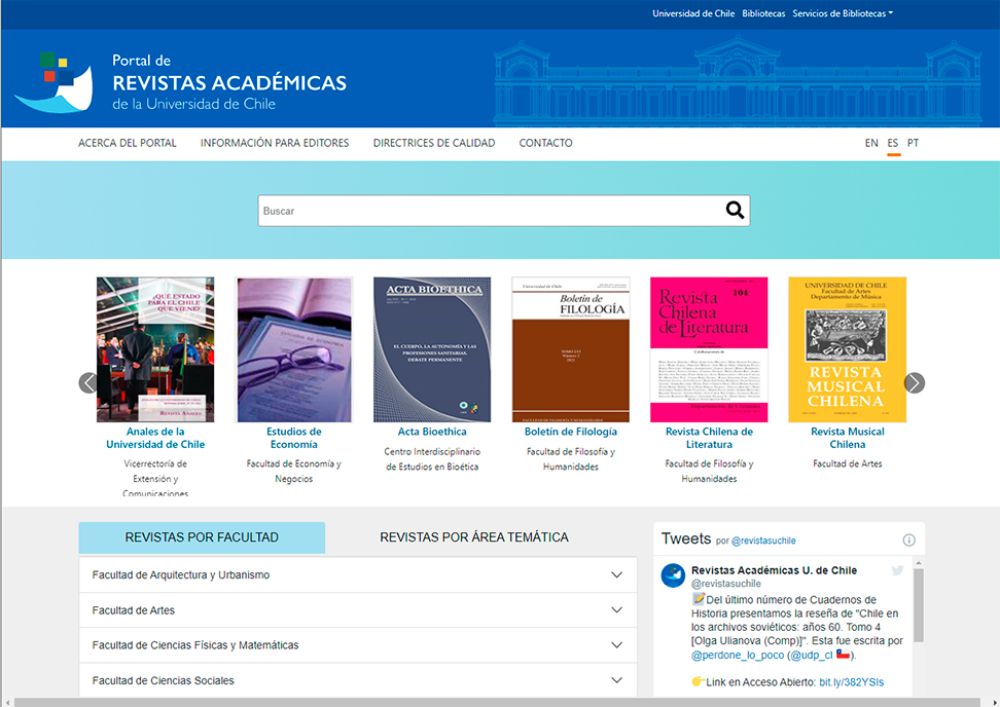Image resolution: width=1000 pixels, height=707 pixels.
Task: Open the CONTACTO page
Action: (x=545, y=143)
